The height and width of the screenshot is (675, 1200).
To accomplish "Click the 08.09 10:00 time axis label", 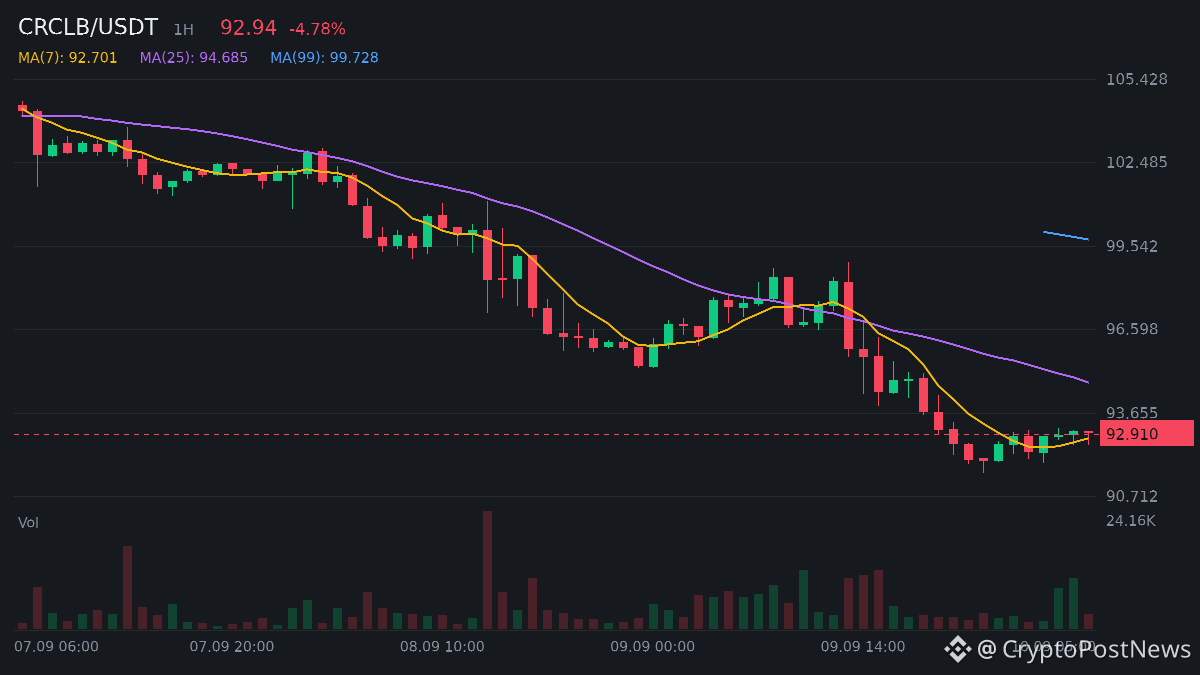I will tap(442, 646).
